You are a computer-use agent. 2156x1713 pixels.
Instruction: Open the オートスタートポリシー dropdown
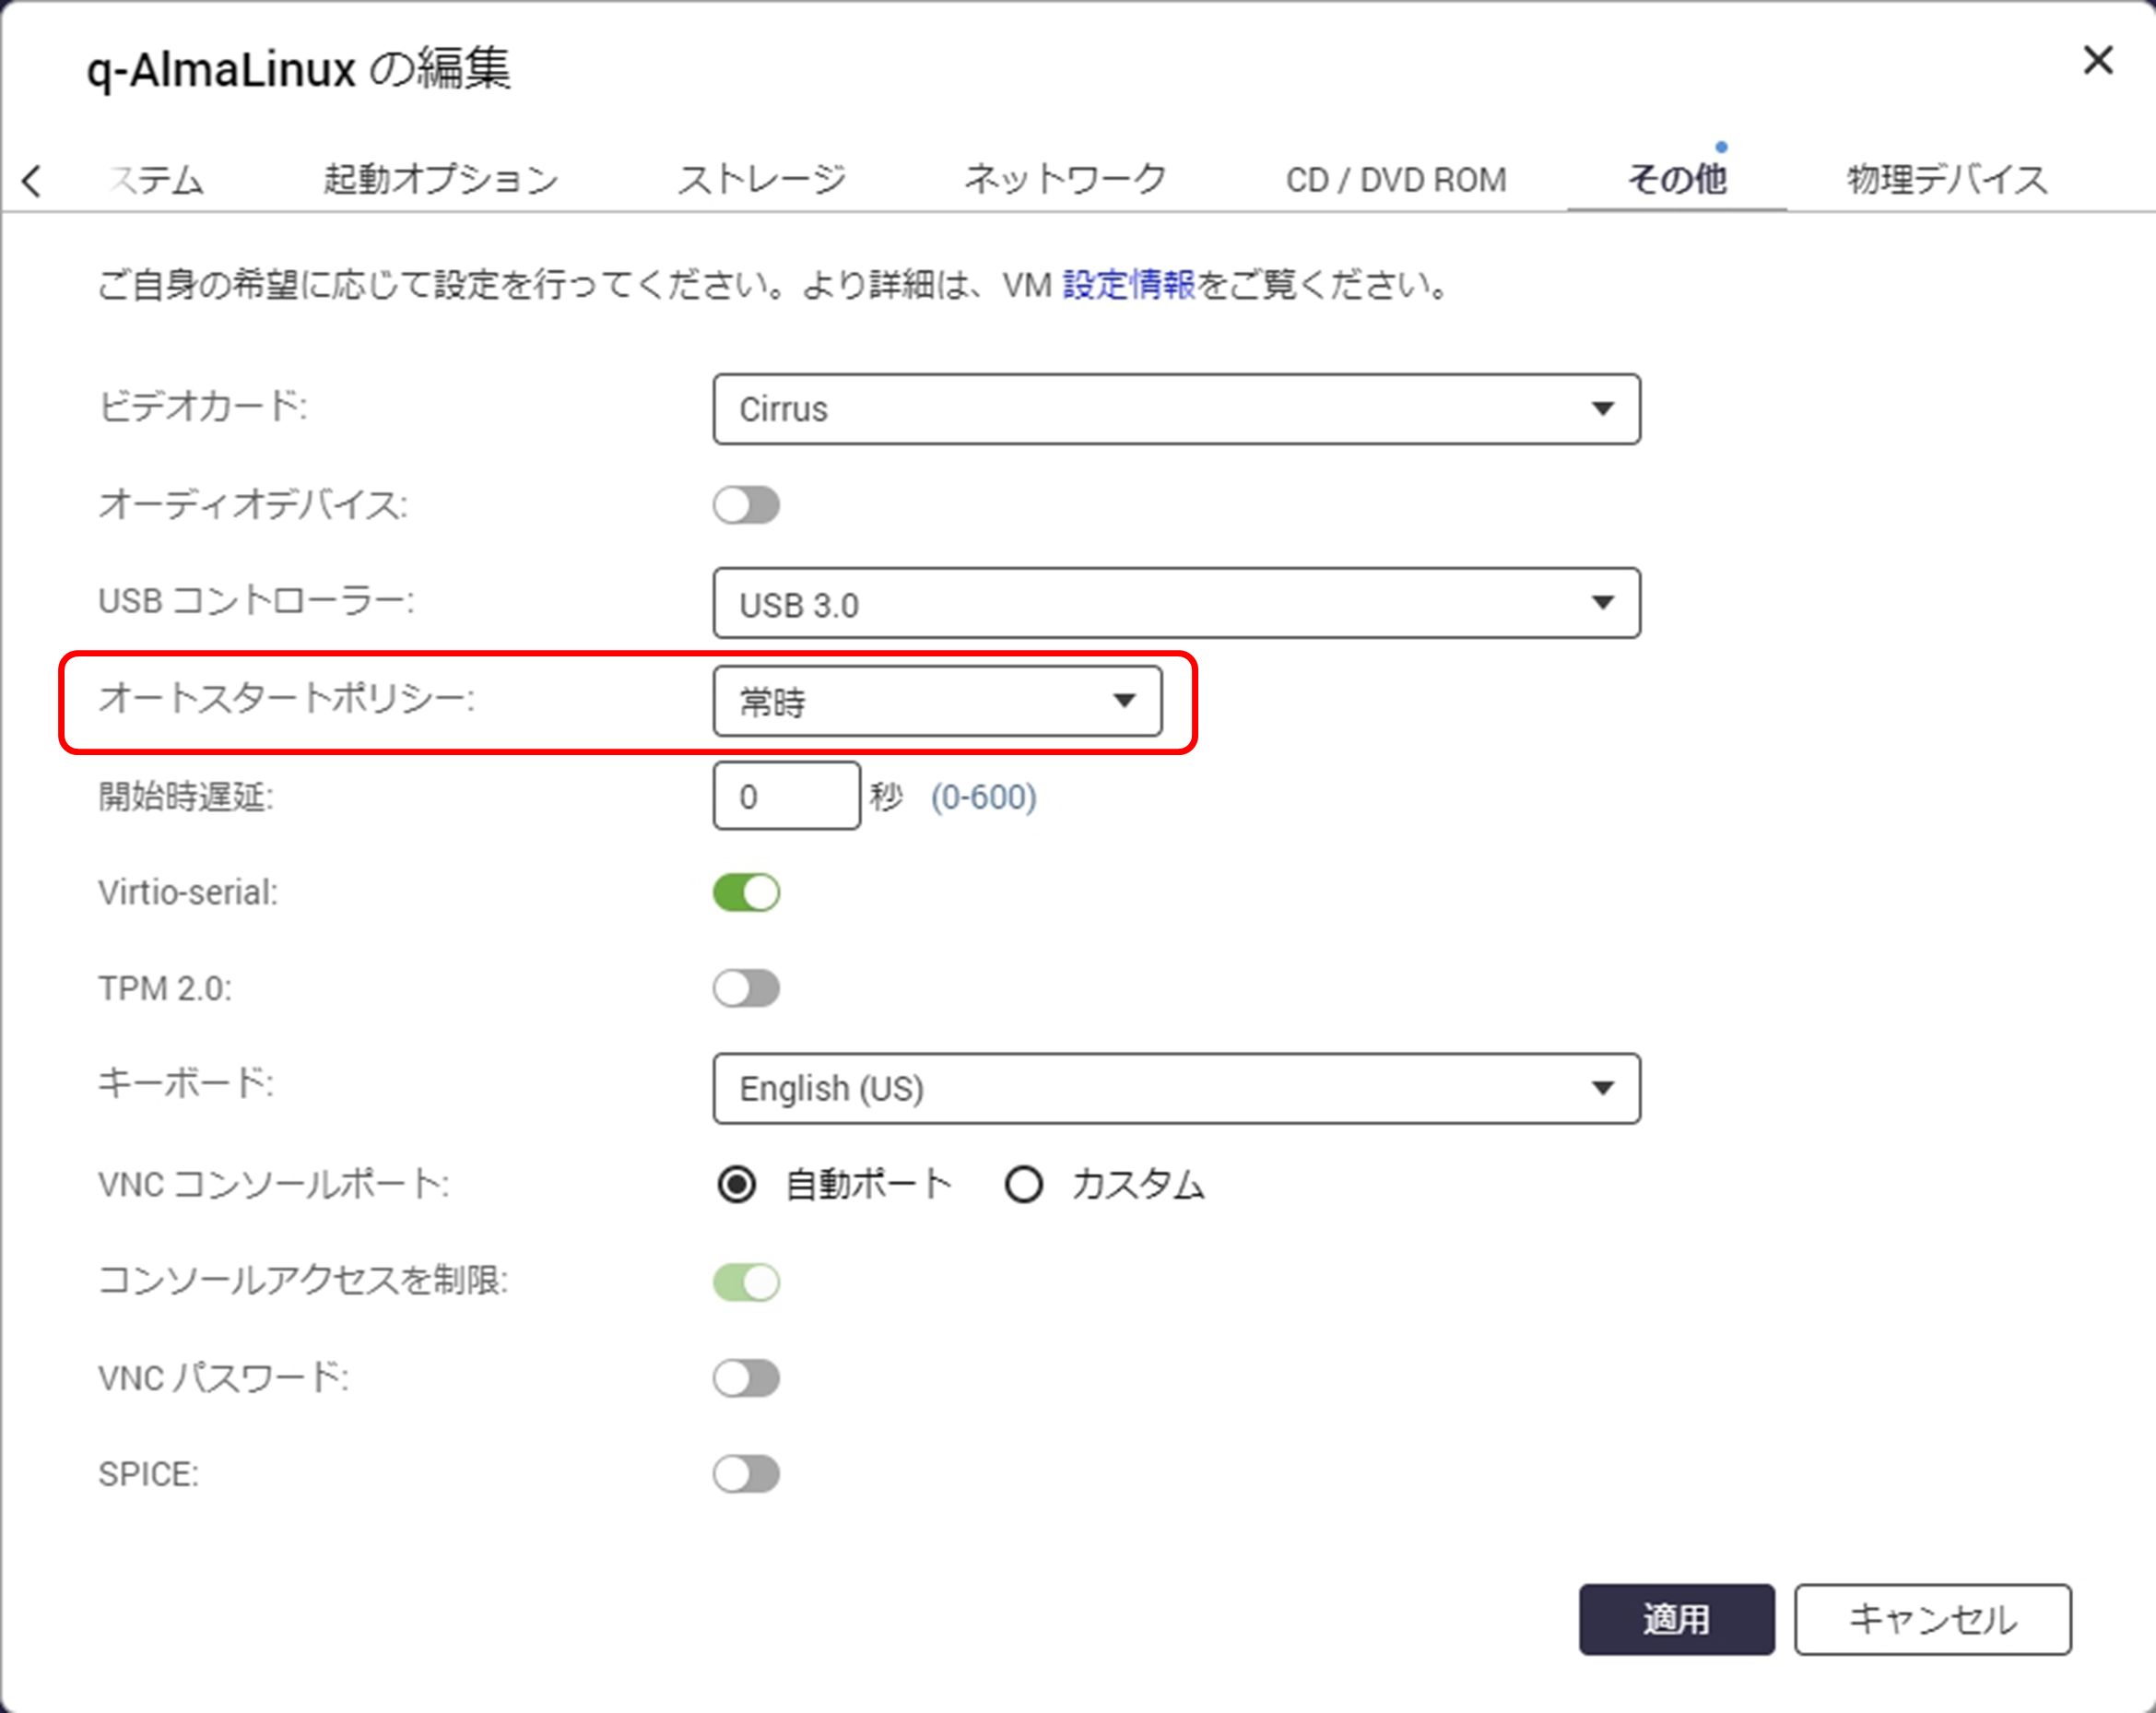(x=937, y=701)
